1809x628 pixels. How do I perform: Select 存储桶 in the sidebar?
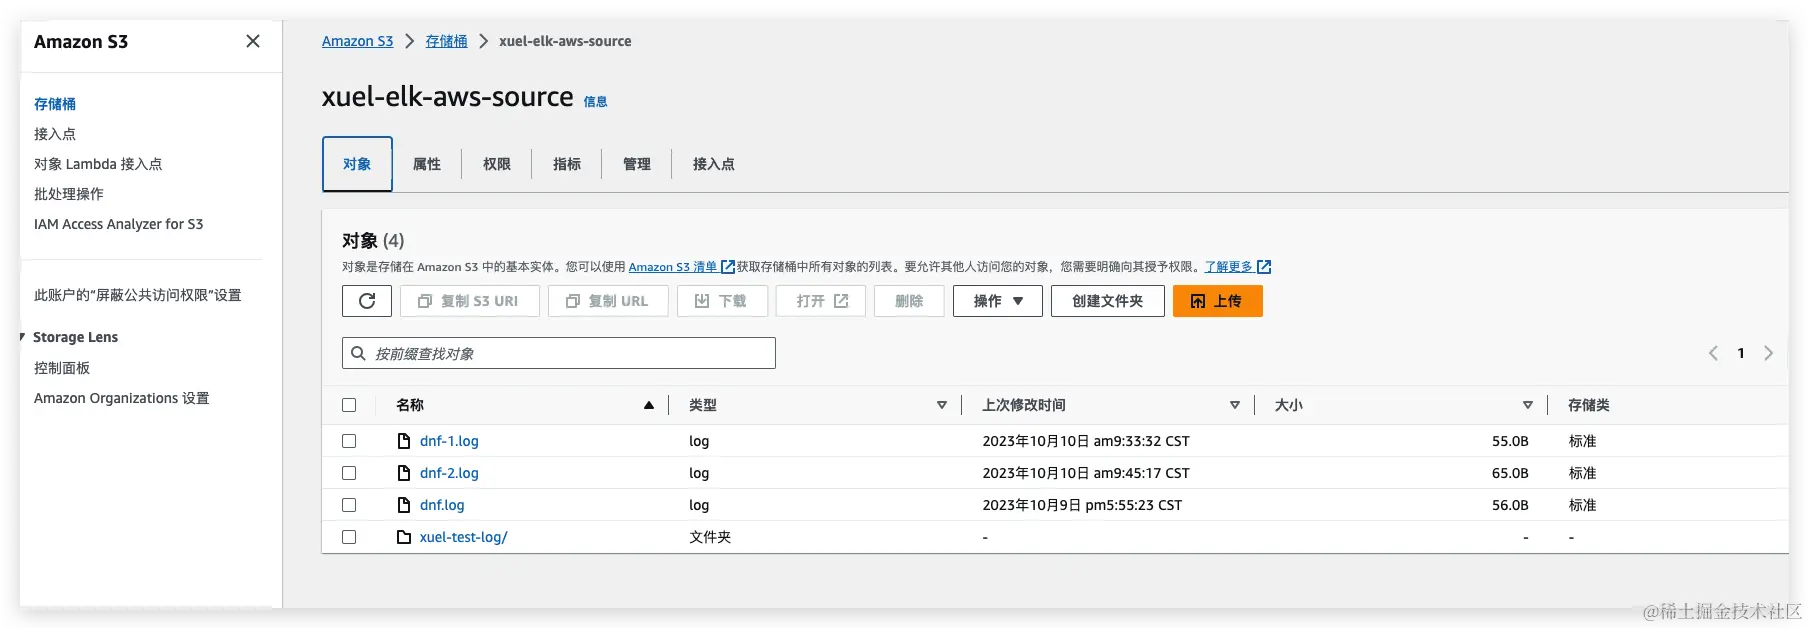(x=55, y=104)
